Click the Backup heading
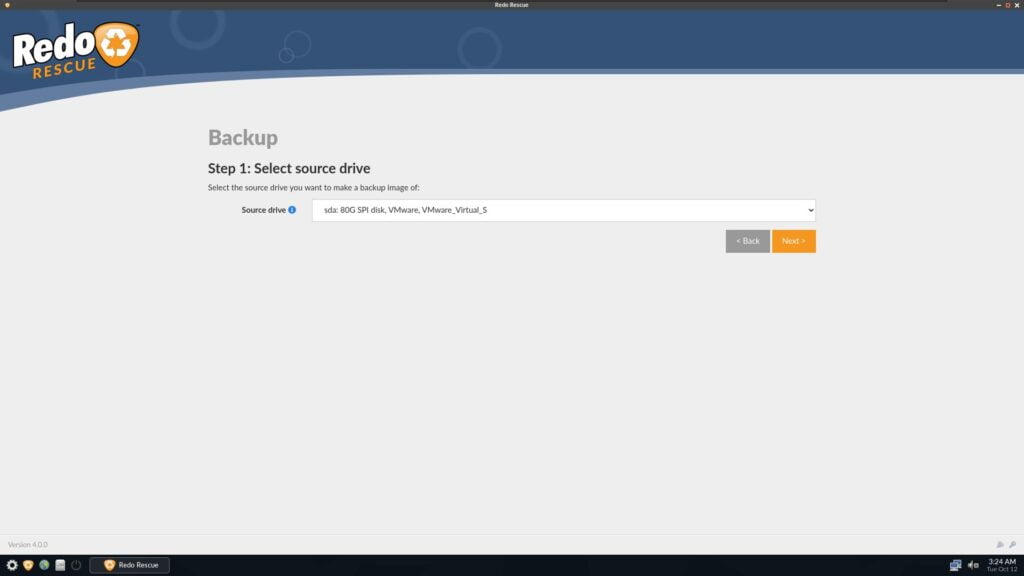 pos(243,137)
